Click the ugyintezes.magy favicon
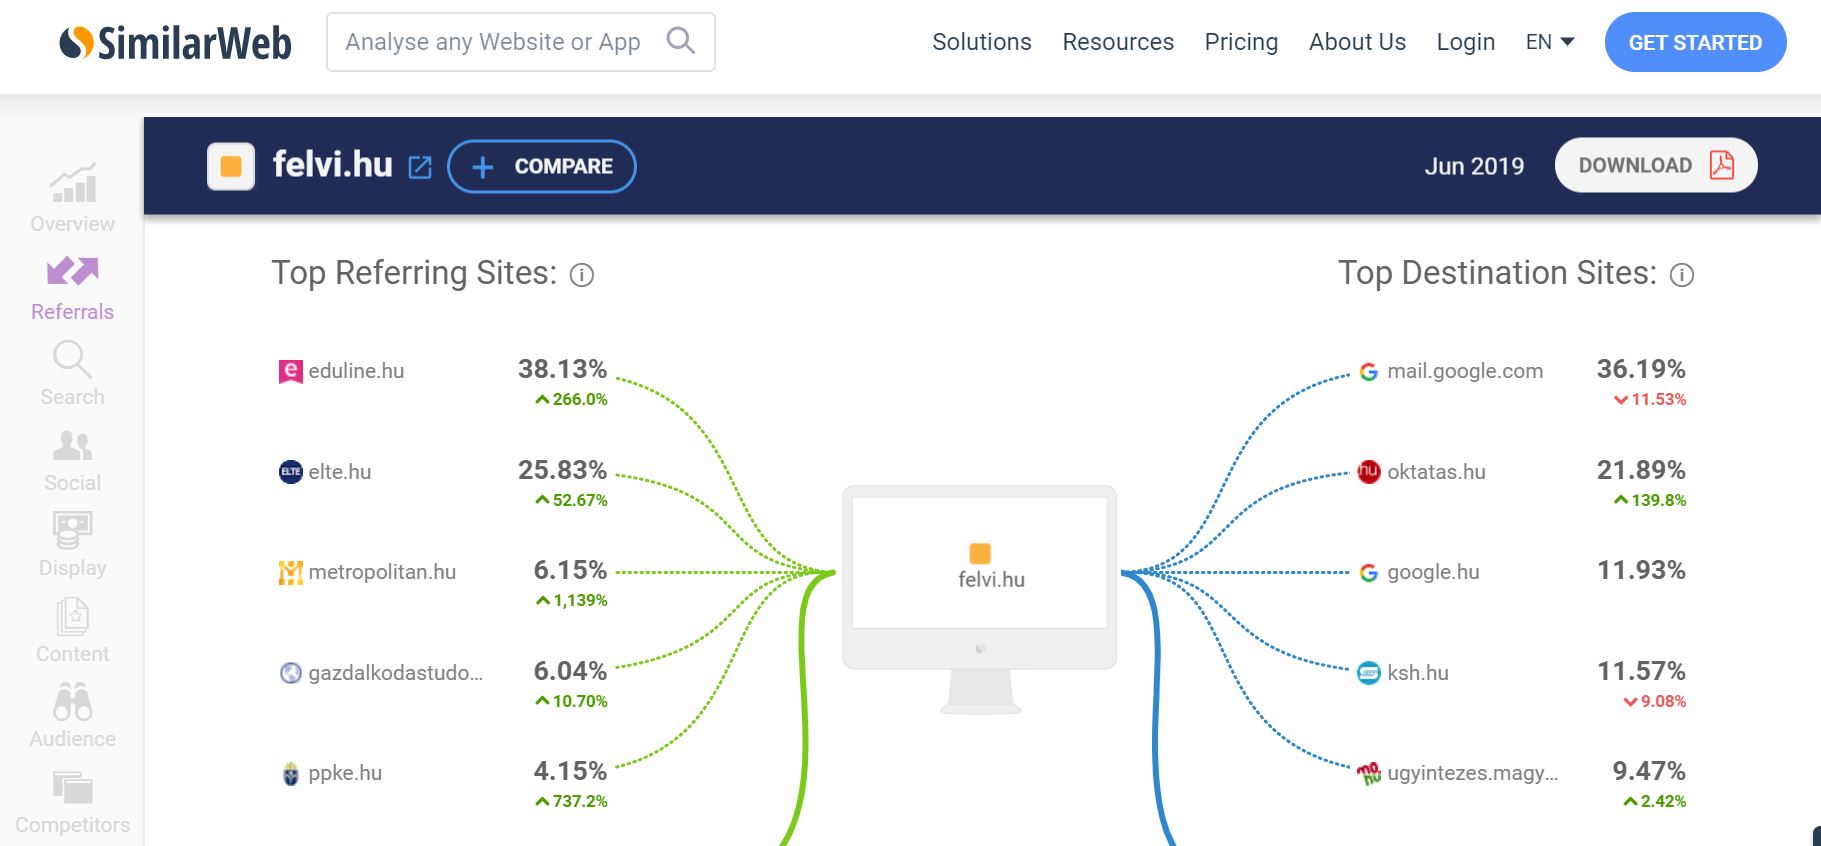 click(1369, 773)
